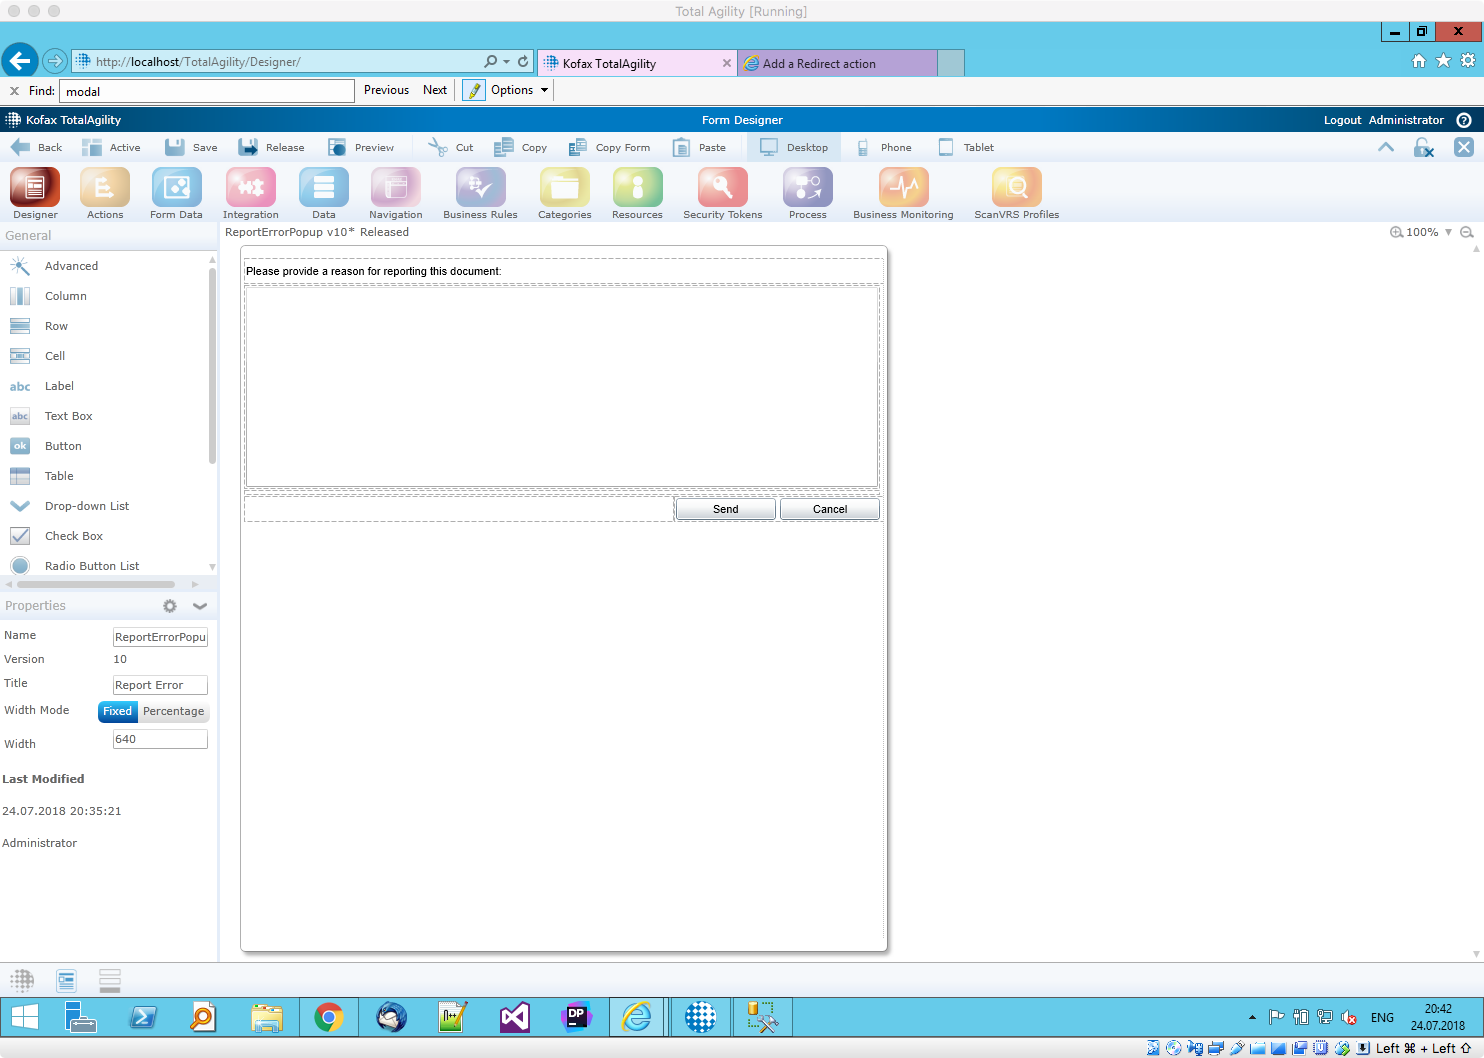Click the Title property text field
Image resolution: width=1484 pixels, height=1058 pixels.
pos(160,685)
